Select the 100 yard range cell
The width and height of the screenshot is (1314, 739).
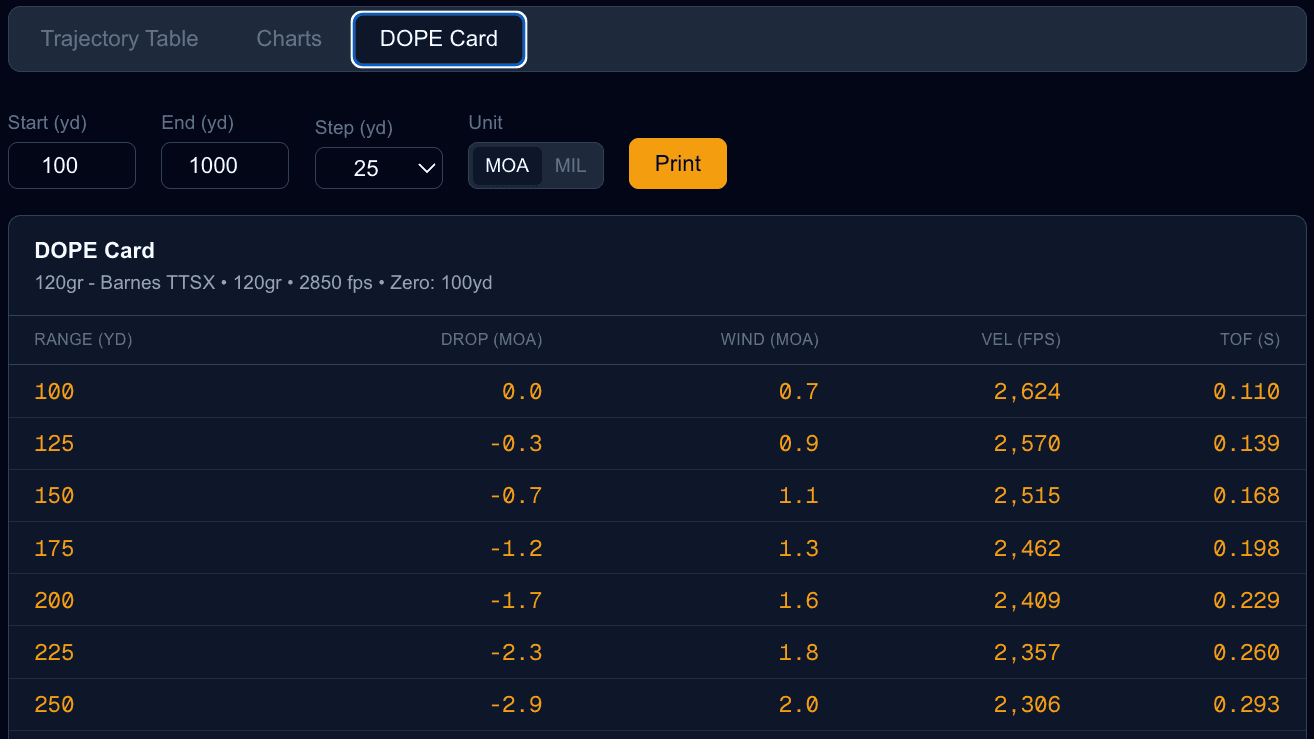pos(54,392)
